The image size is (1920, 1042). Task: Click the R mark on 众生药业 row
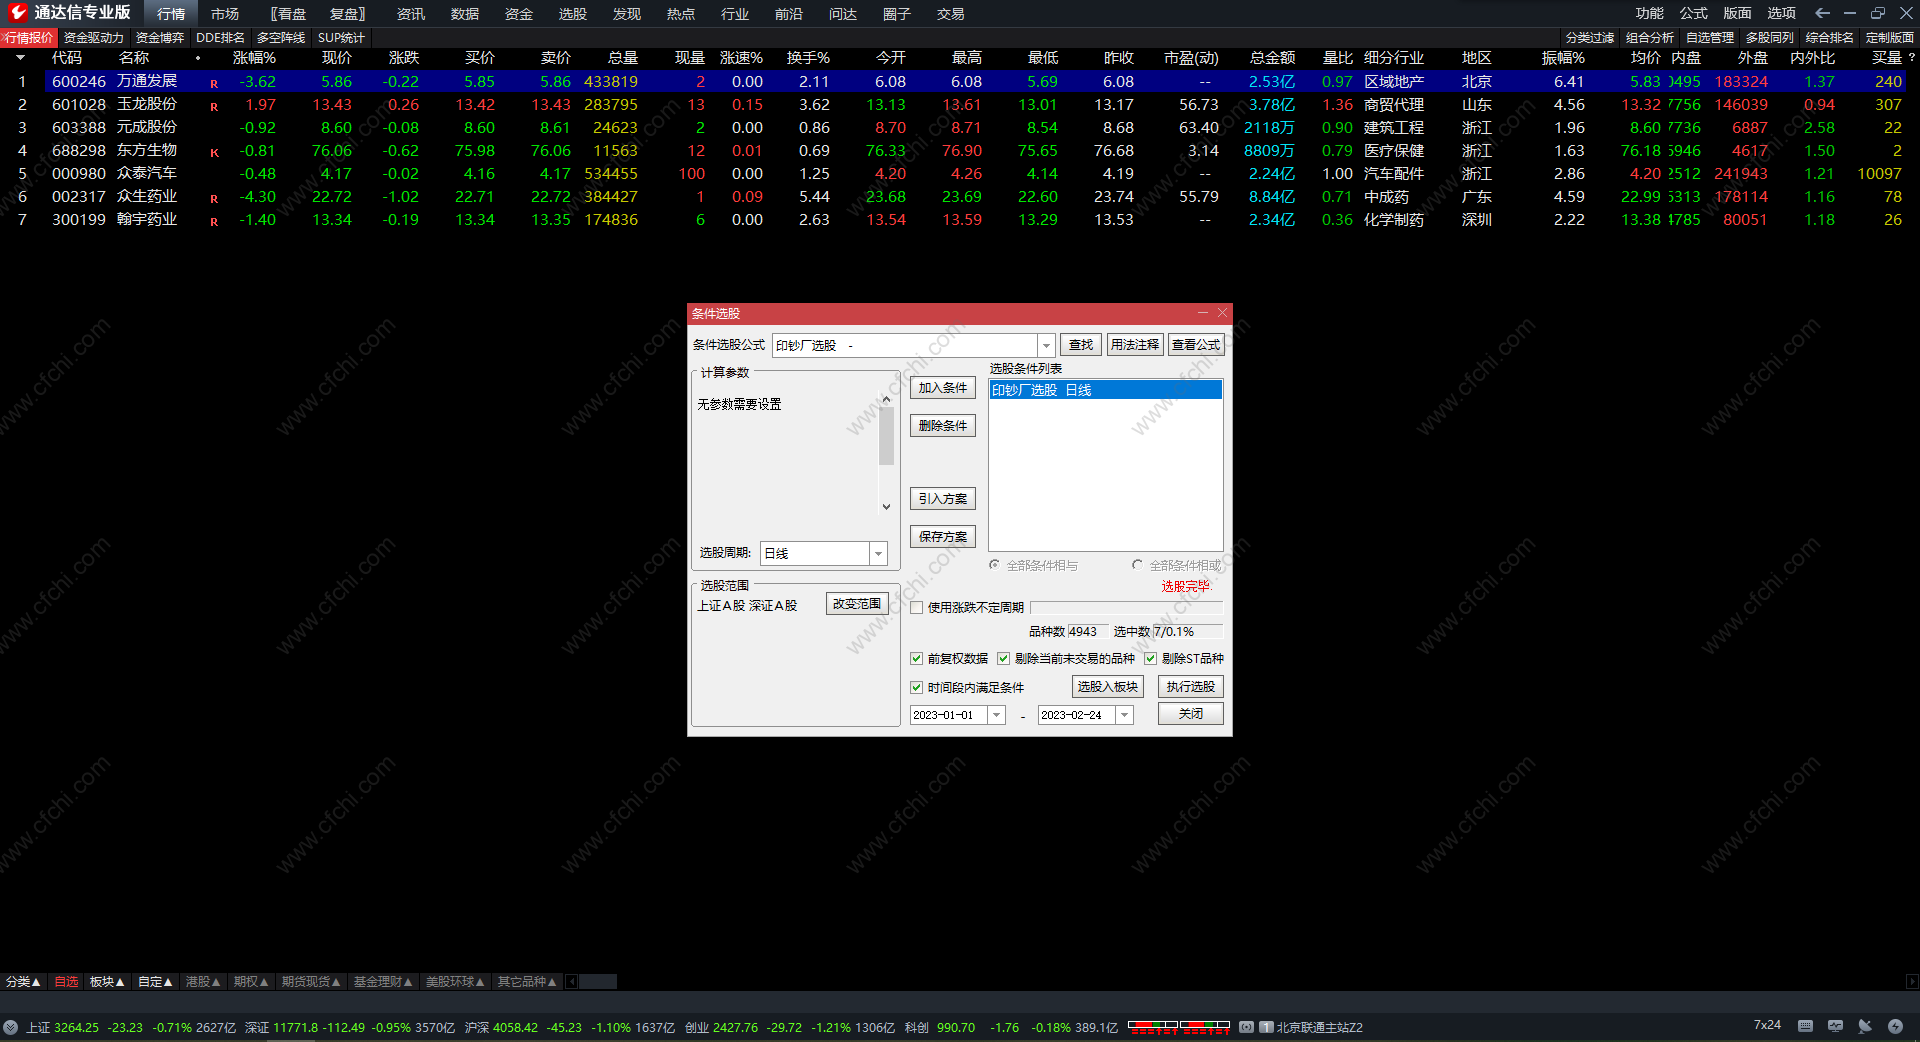point(214,199)
